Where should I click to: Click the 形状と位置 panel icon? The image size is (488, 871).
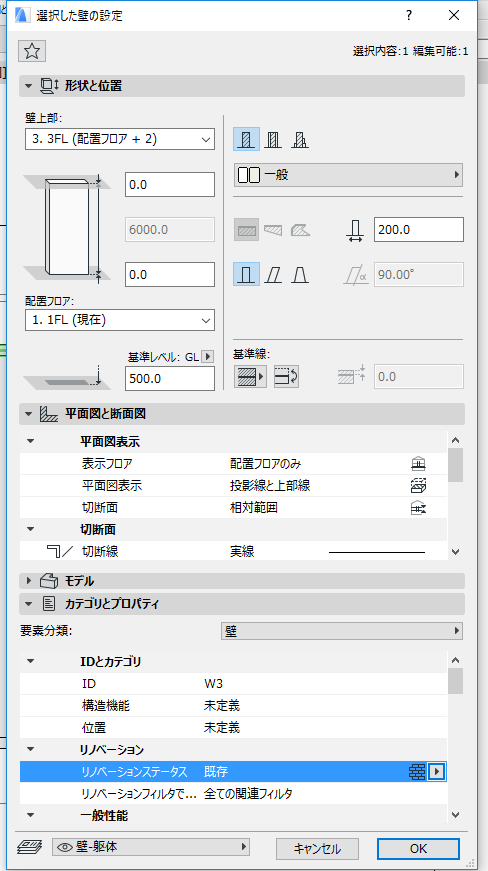50,86
